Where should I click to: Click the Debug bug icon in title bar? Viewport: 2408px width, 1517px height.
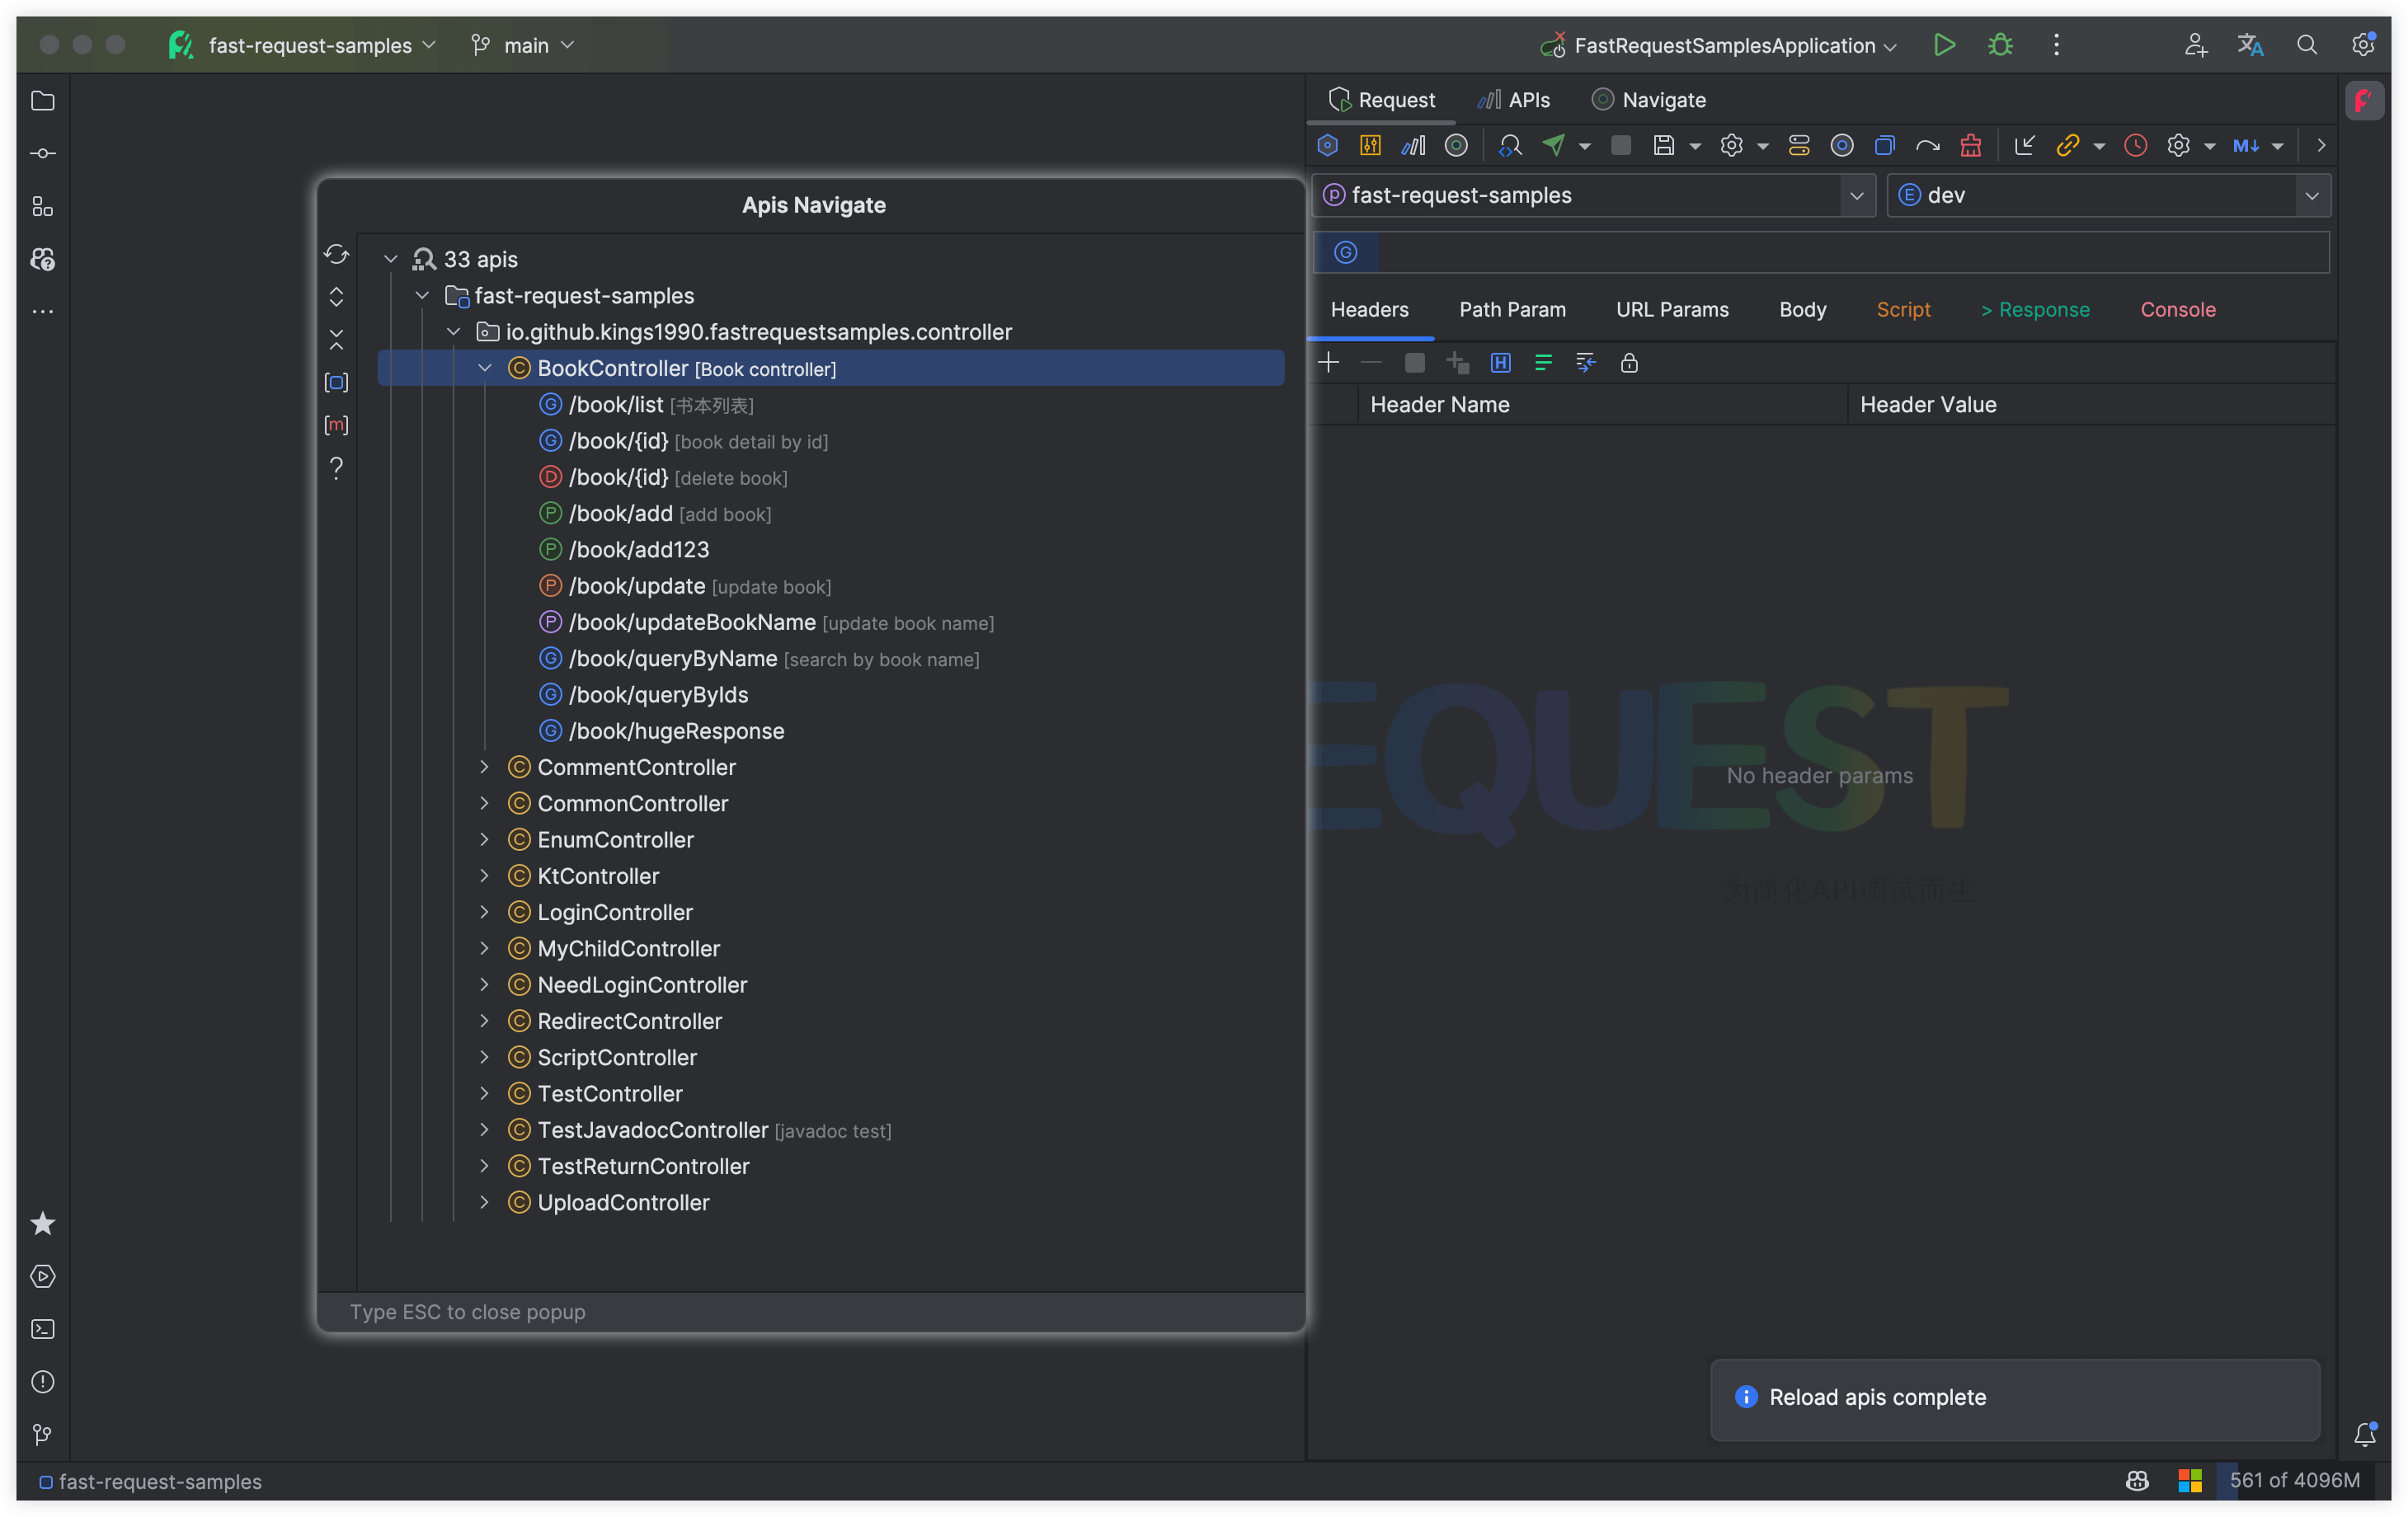(x=2000, y=45)
